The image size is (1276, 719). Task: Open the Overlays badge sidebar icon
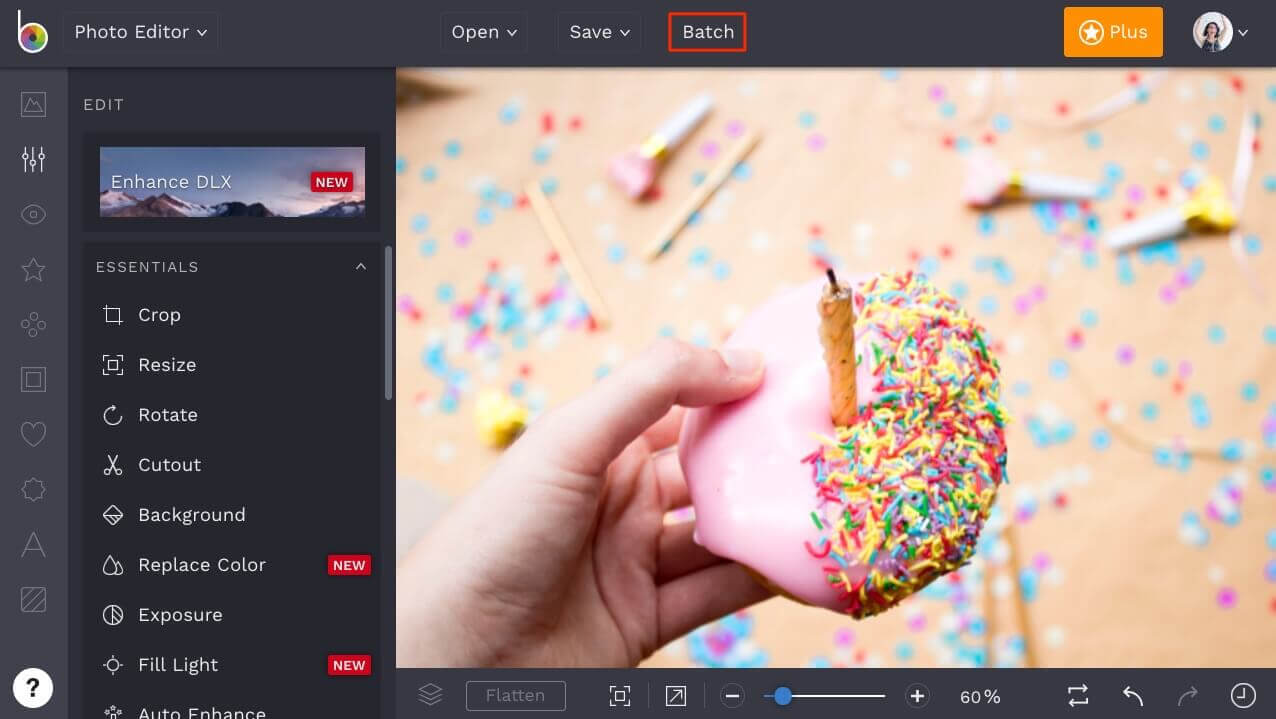(x=33, y=489)
